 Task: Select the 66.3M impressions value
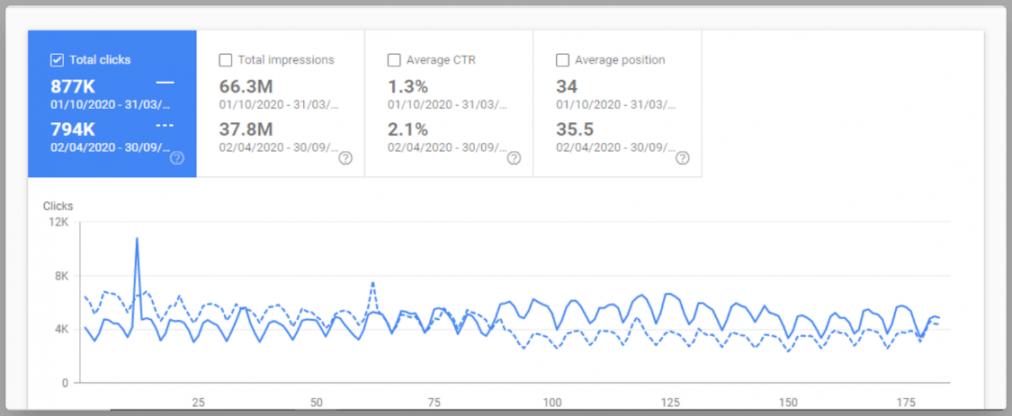(246, 86)
